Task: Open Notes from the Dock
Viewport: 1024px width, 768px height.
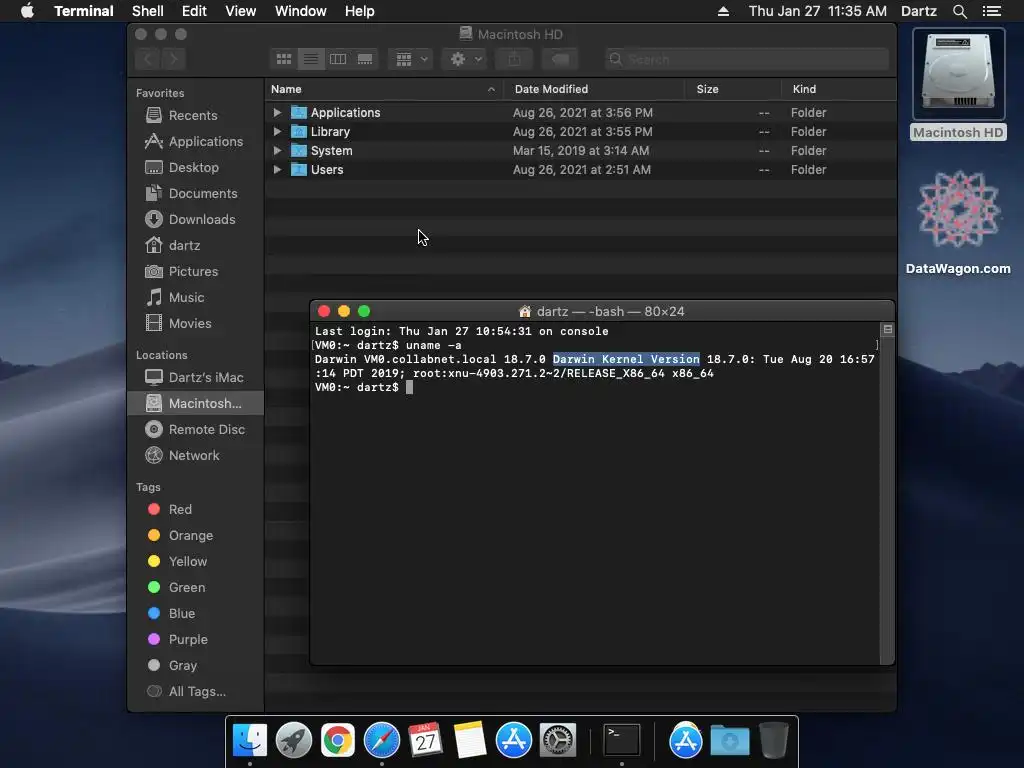Action: point(470,741)
